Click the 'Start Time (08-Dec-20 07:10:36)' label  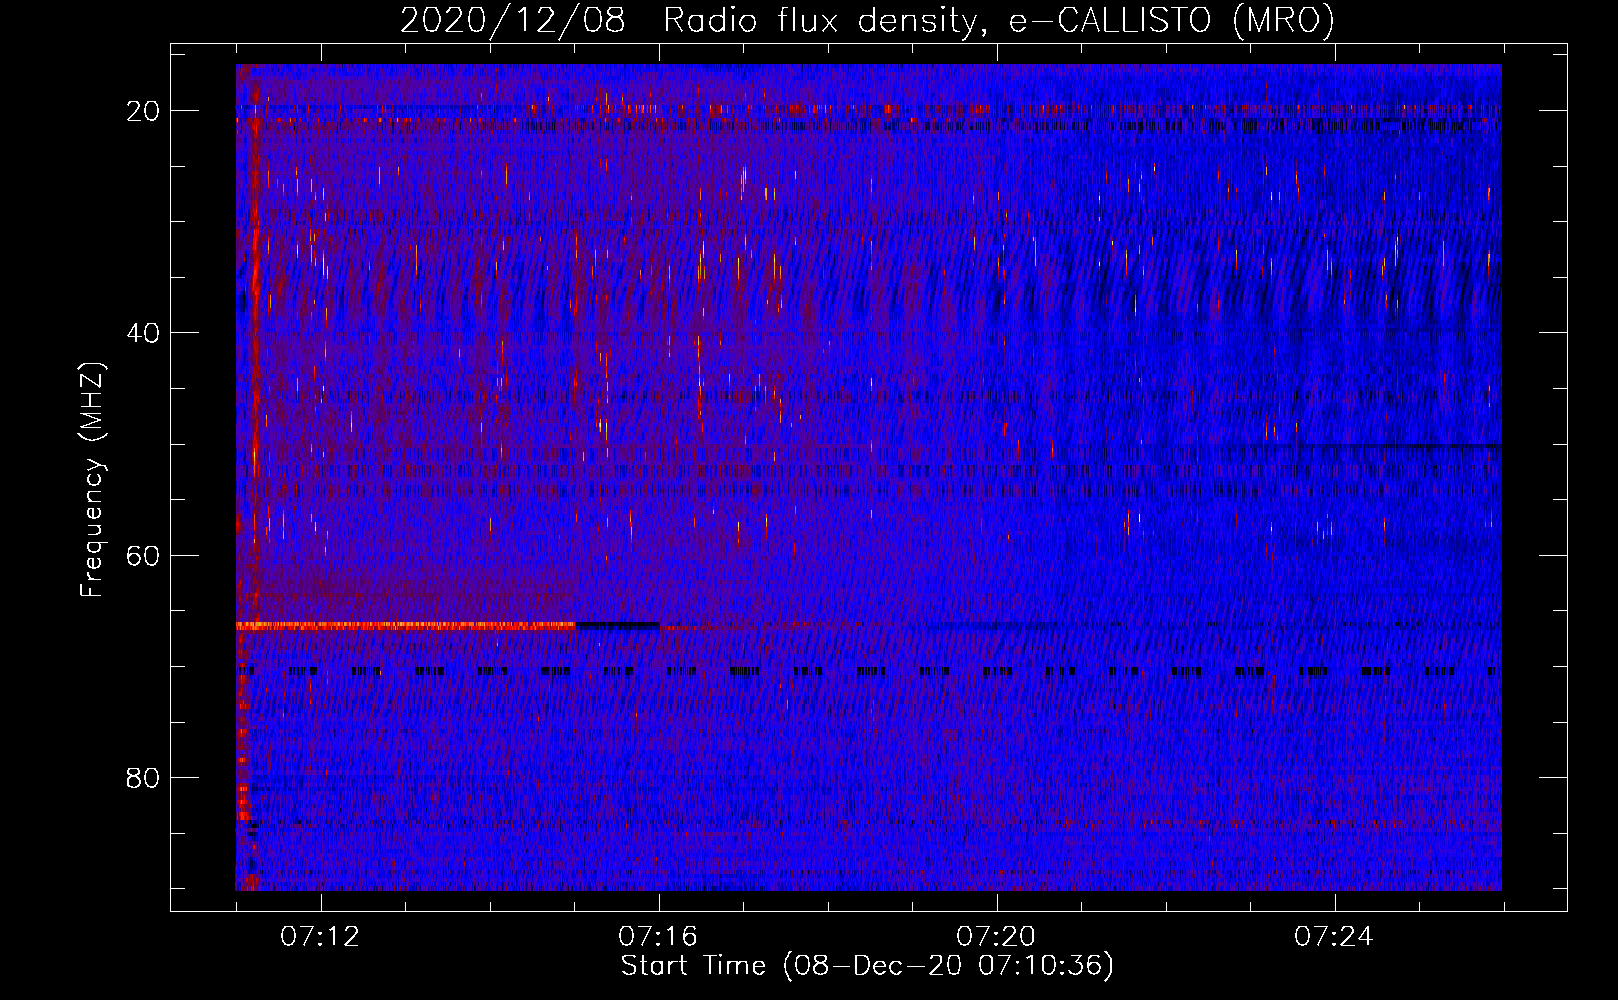pyautogui.click(x=867, y=966)
